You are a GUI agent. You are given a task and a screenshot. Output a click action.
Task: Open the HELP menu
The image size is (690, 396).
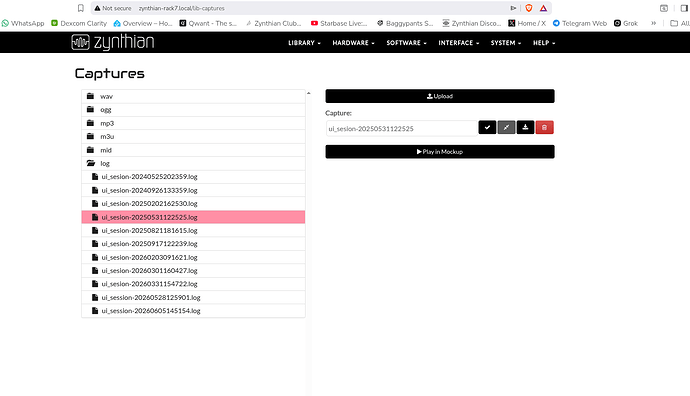544,43
